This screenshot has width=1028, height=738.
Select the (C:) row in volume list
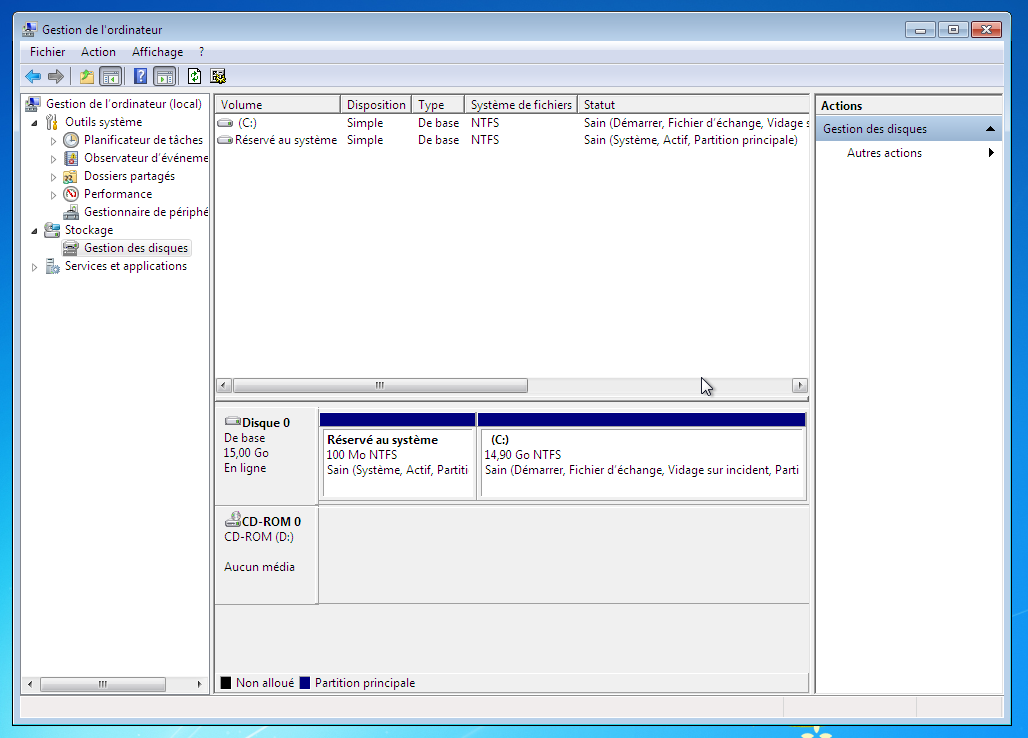click(513, 123)
